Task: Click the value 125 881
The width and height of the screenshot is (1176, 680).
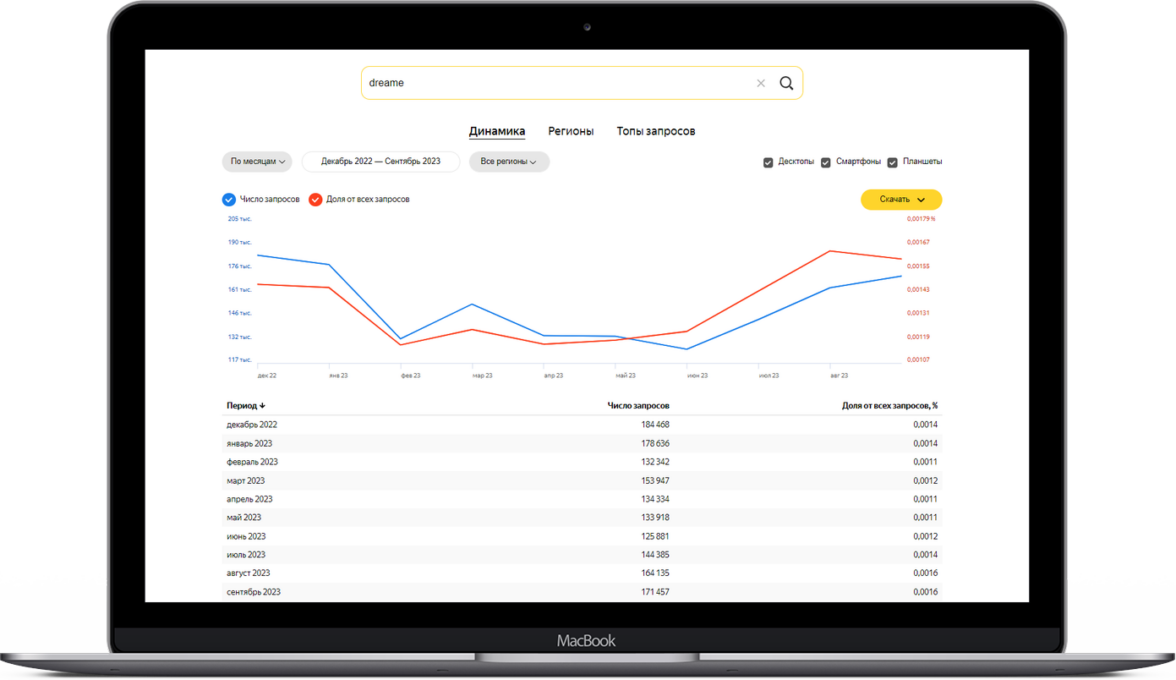Action: pyautogui.click(x=655, y=536)
